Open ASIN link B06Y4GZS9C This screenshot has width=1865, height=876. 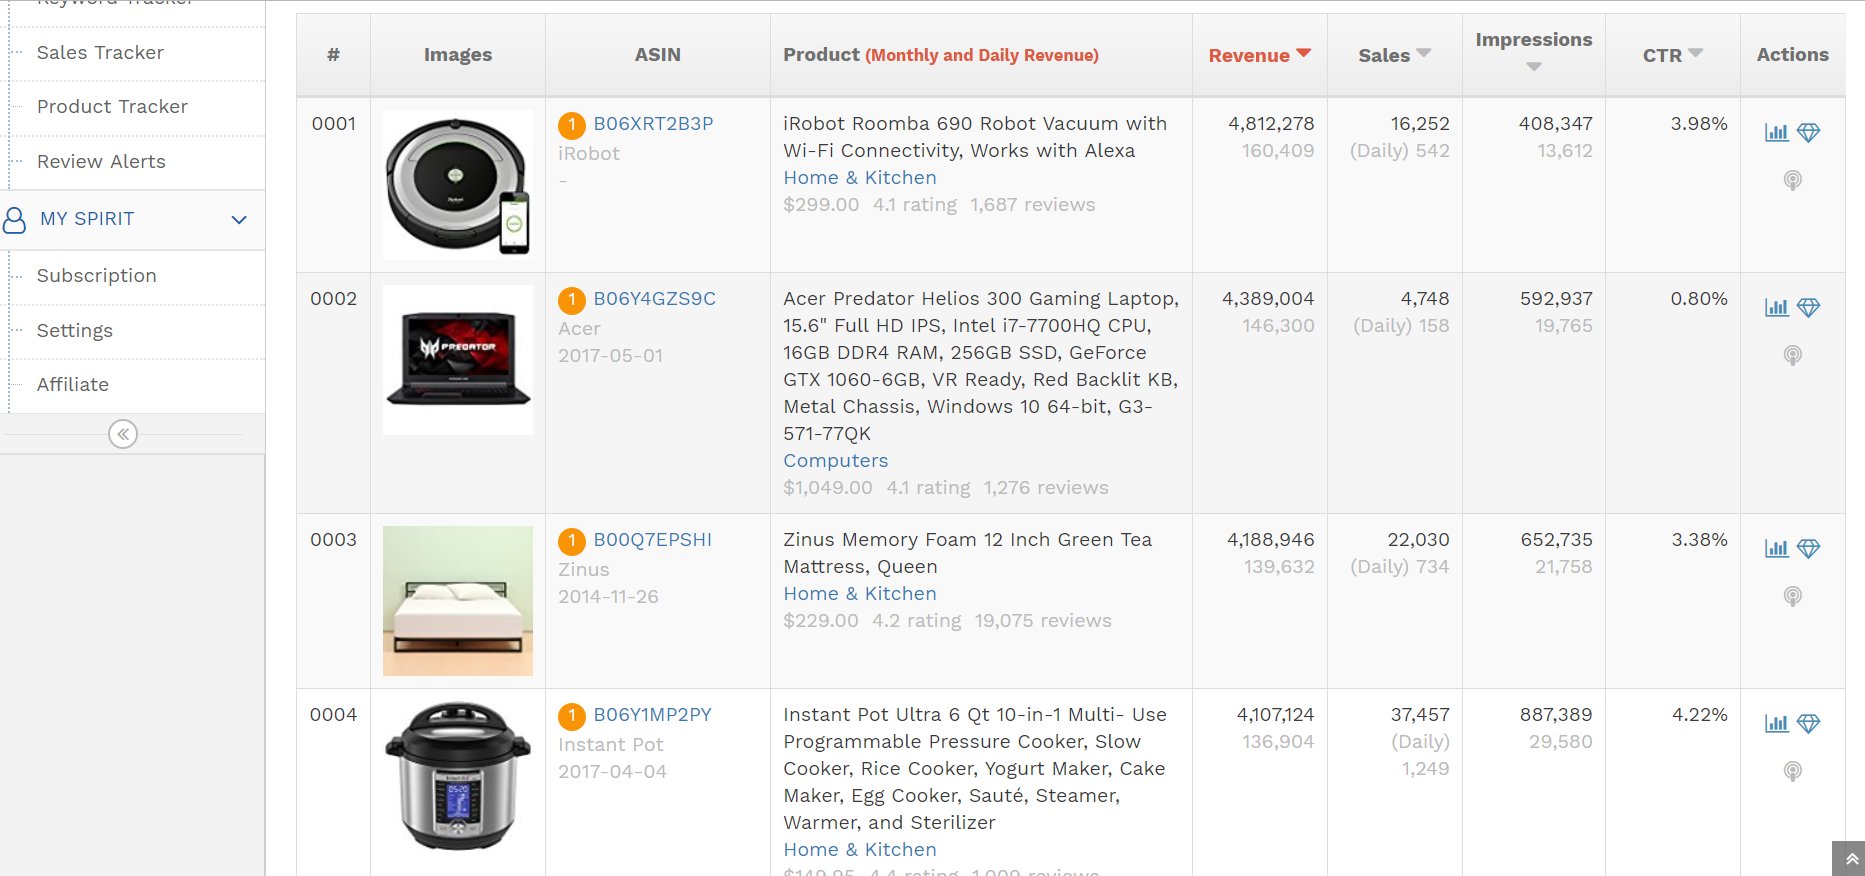pyautogui.click(x=655, y=299)
